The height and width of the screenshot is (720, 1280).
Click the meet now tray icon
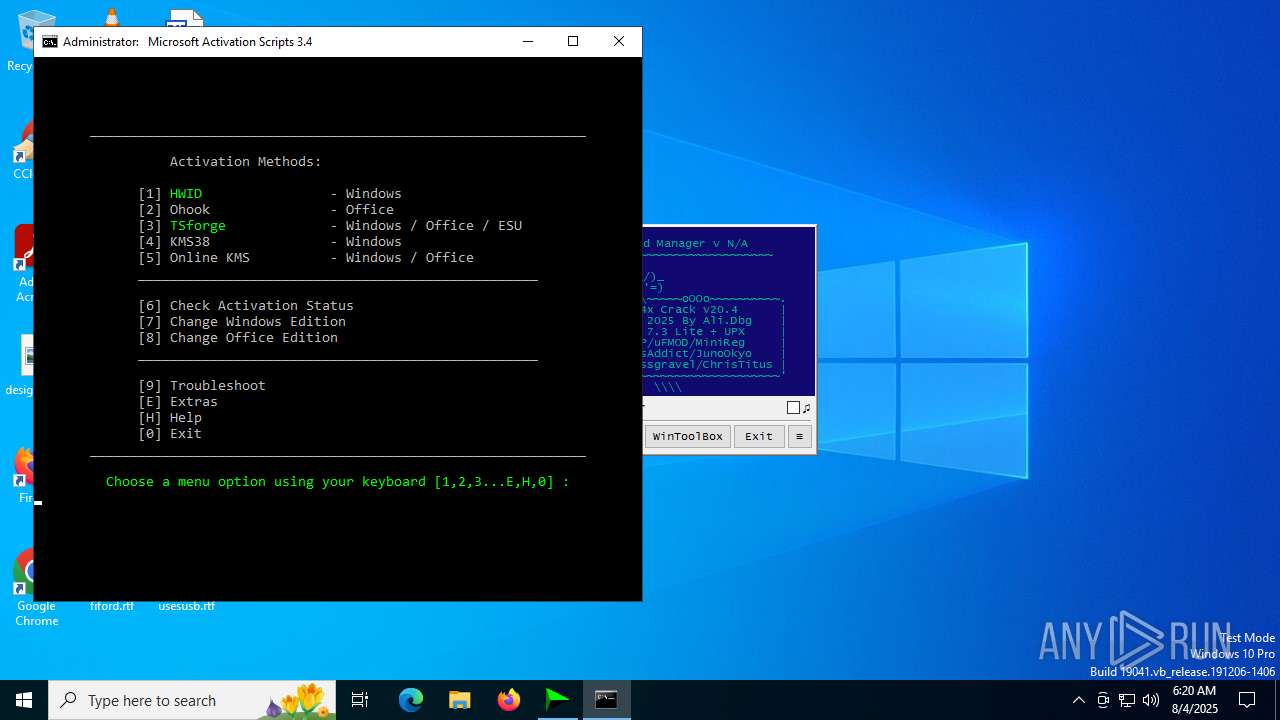tap(1103, 700)
